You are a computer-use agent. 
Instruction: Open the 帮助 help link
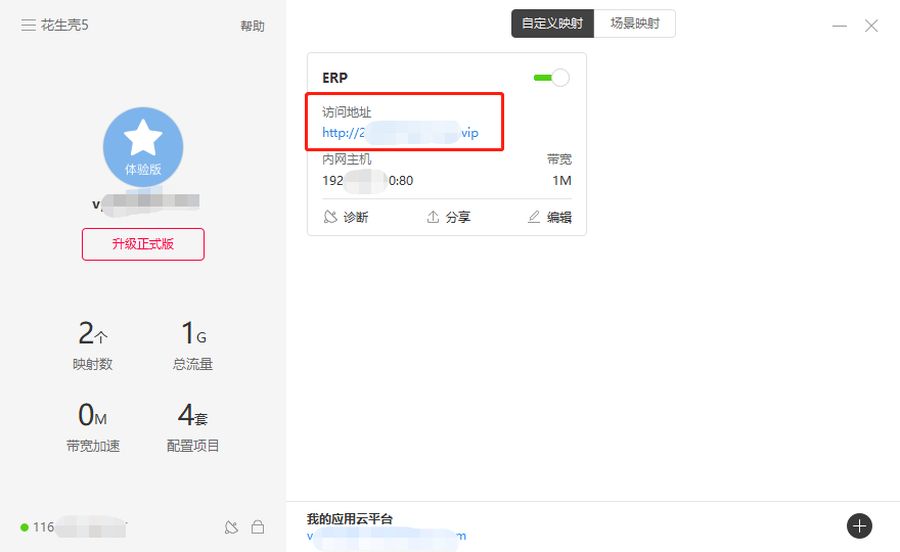point(252,26)
